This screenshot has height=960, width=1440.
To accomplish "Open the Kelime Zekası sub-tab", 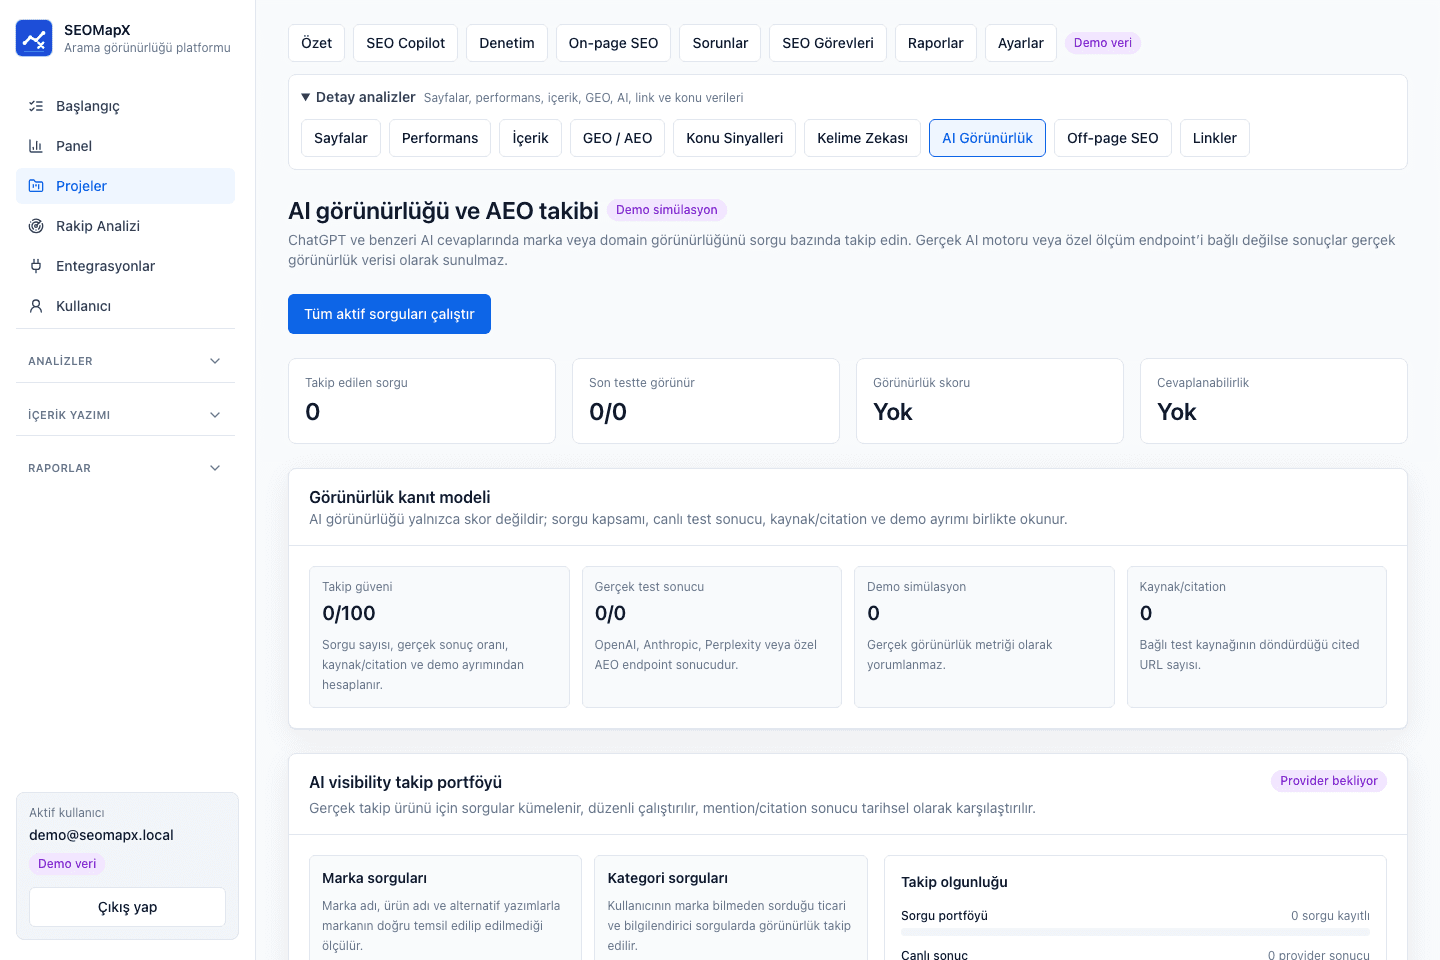I will (x=863, y=138).
